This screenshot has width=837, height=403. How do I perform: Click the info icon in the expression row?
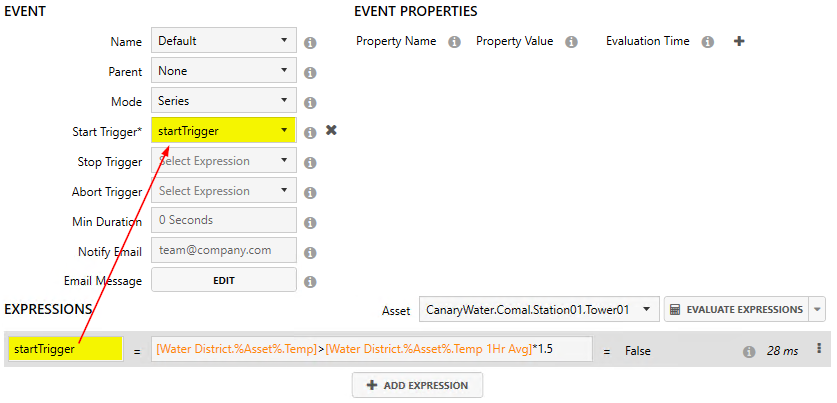748,351
